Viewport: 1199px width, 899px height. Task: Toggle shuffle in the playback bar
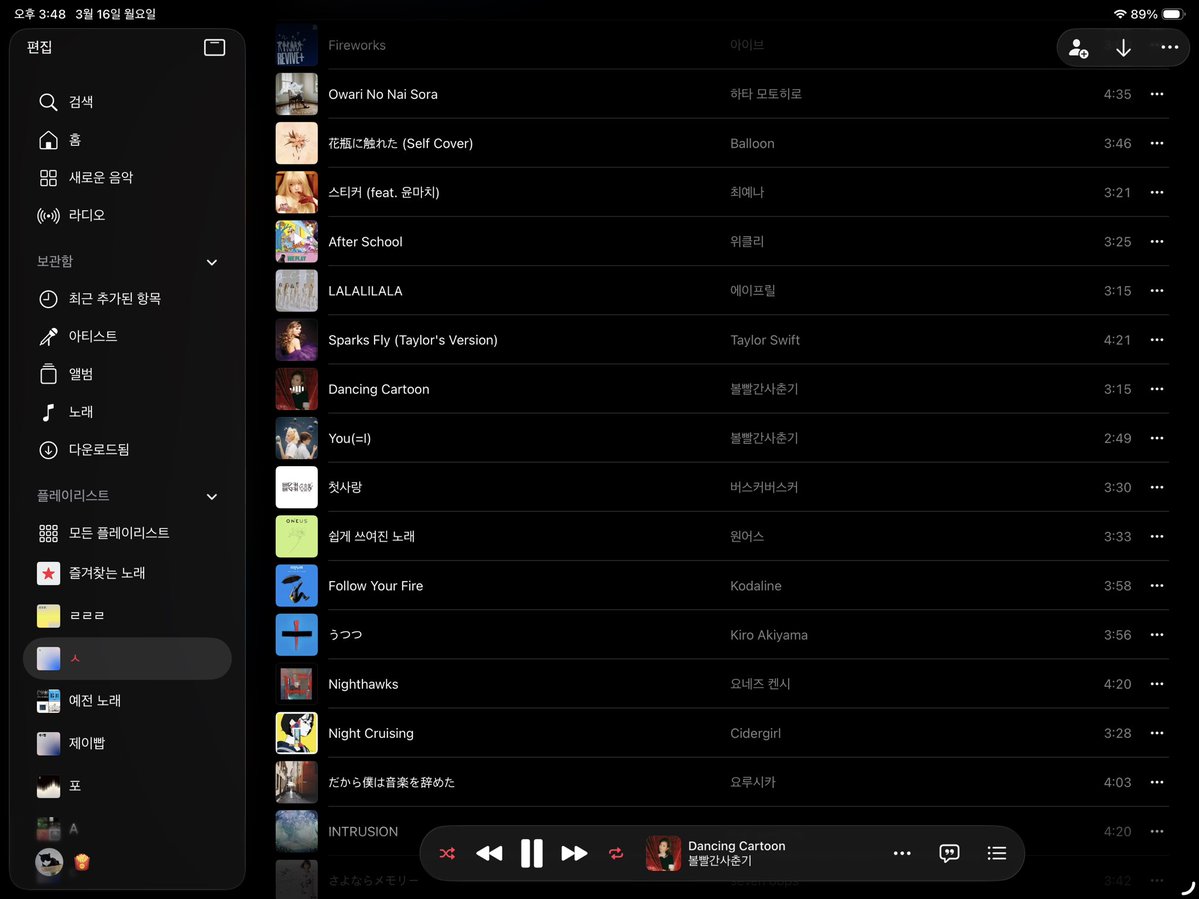point(447,853)
